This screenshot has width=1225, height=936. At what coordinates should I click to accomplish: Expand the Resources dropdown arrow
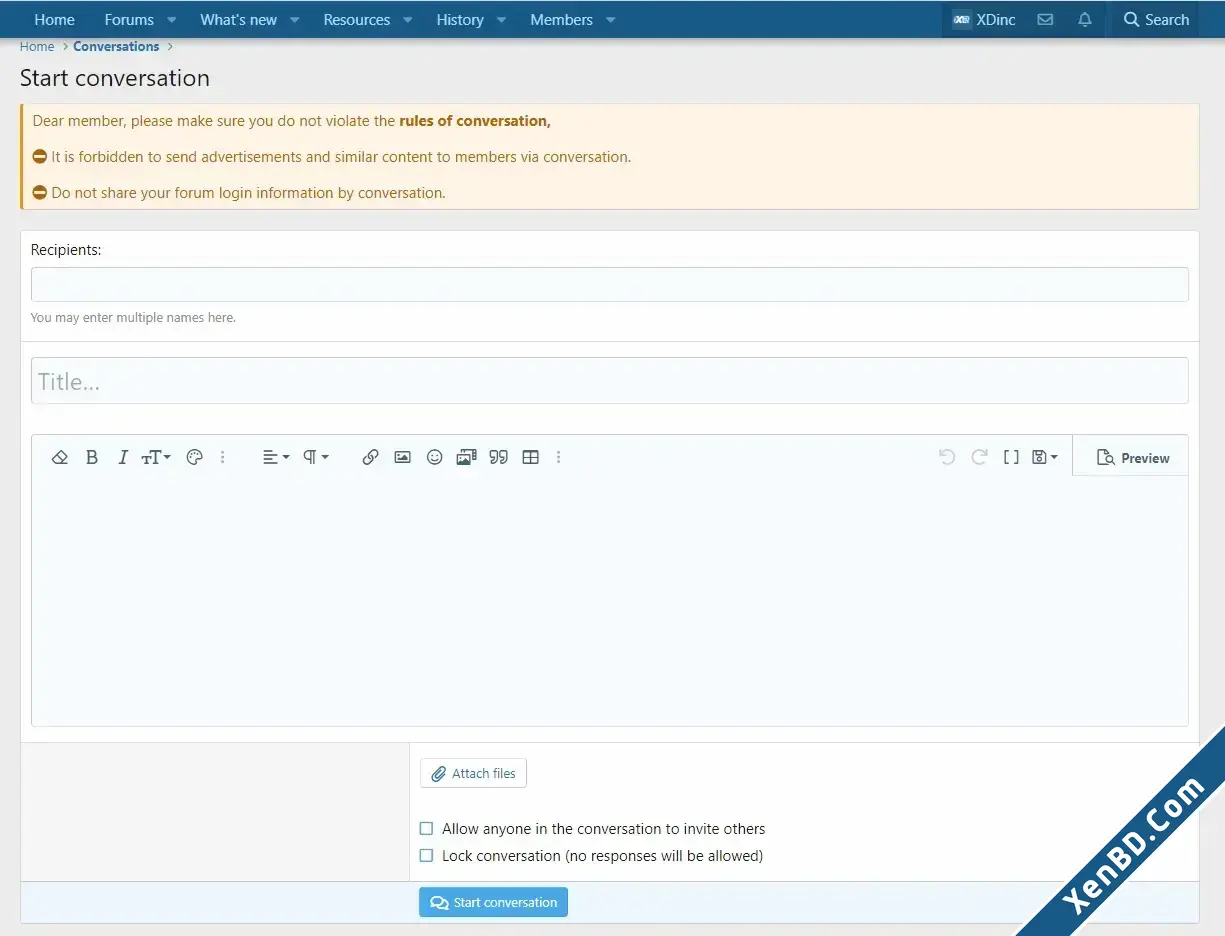tap(408, 20)
